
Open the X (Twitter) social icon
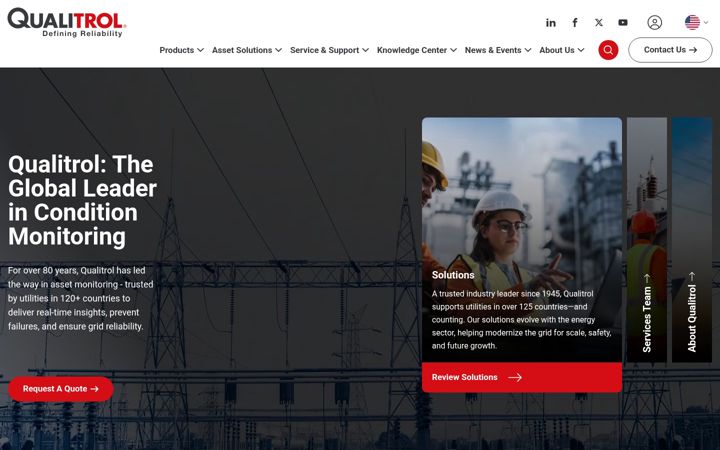point(599,22)
